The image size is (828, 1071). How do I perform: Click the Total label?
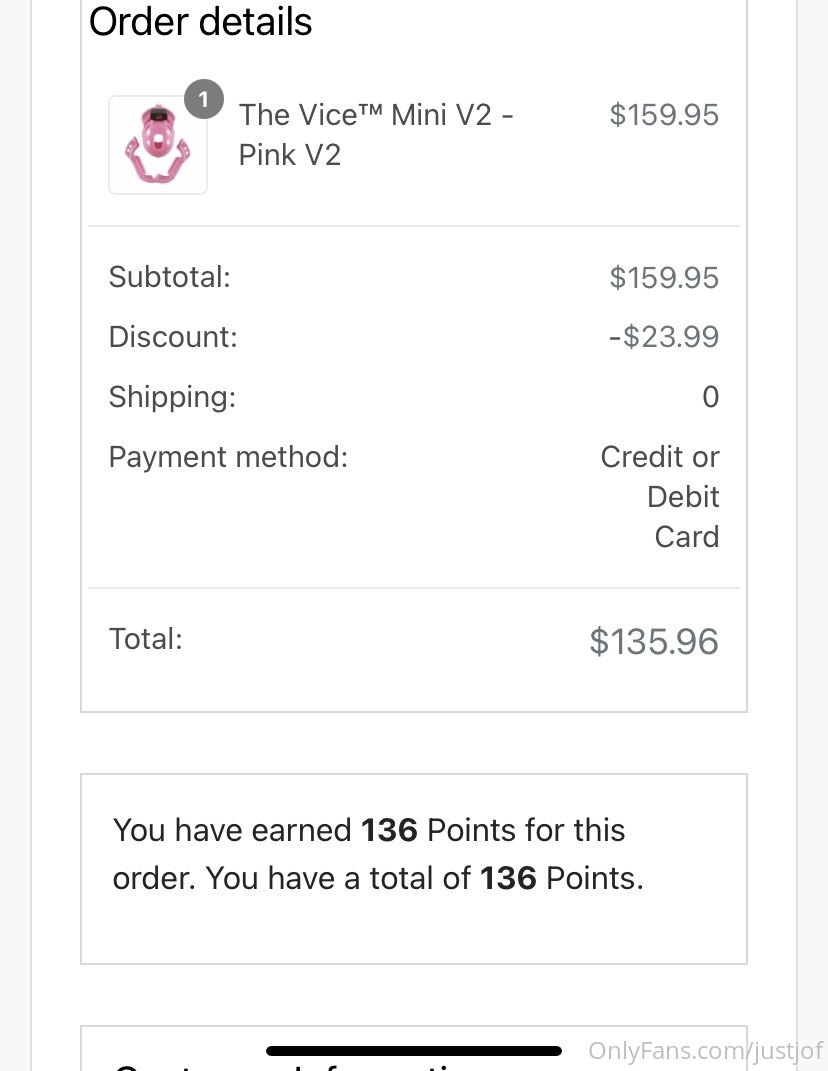(x=145, y=639)
